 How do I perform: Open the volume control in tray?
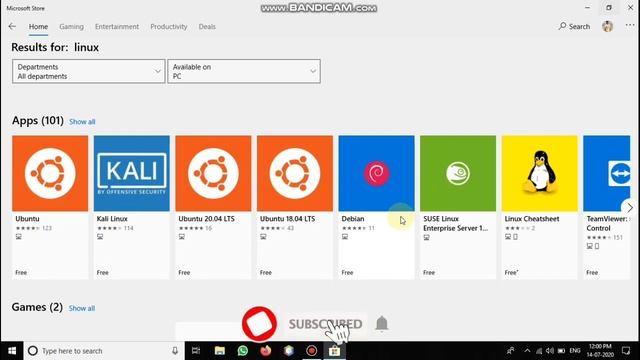tap(550, 351)
